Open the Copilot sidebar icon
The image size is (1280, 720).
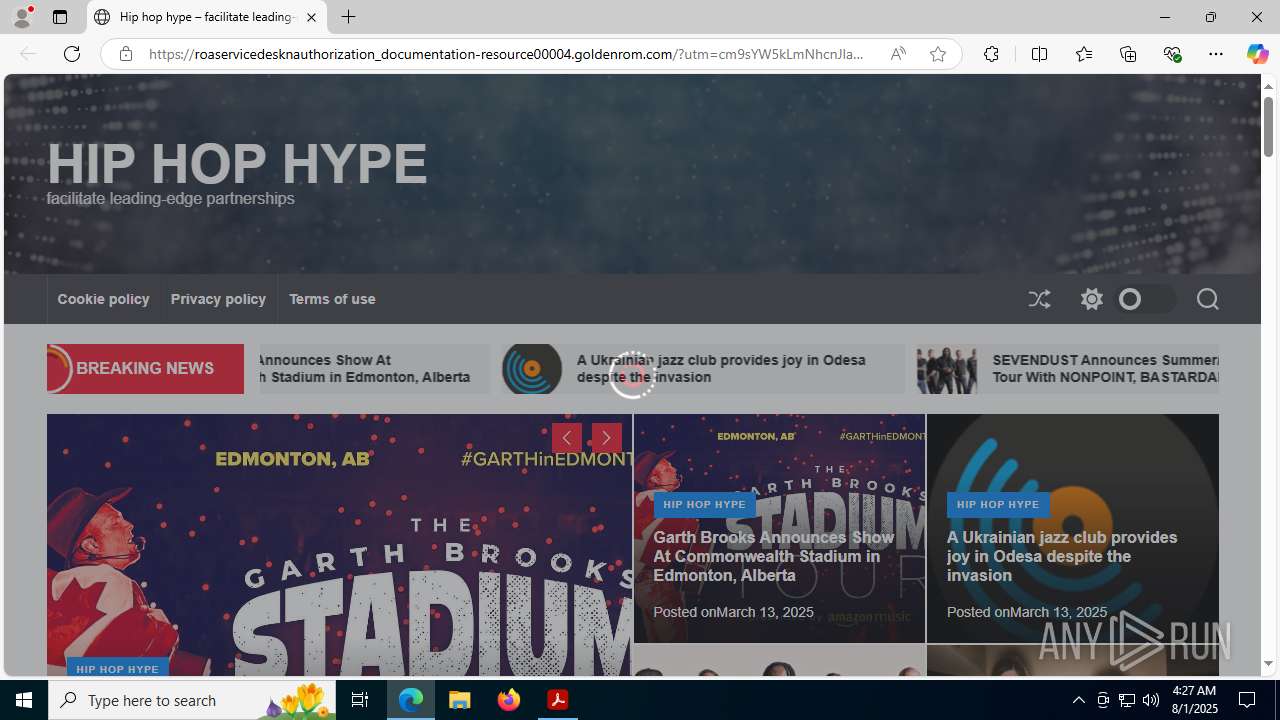click(1257, 54)
